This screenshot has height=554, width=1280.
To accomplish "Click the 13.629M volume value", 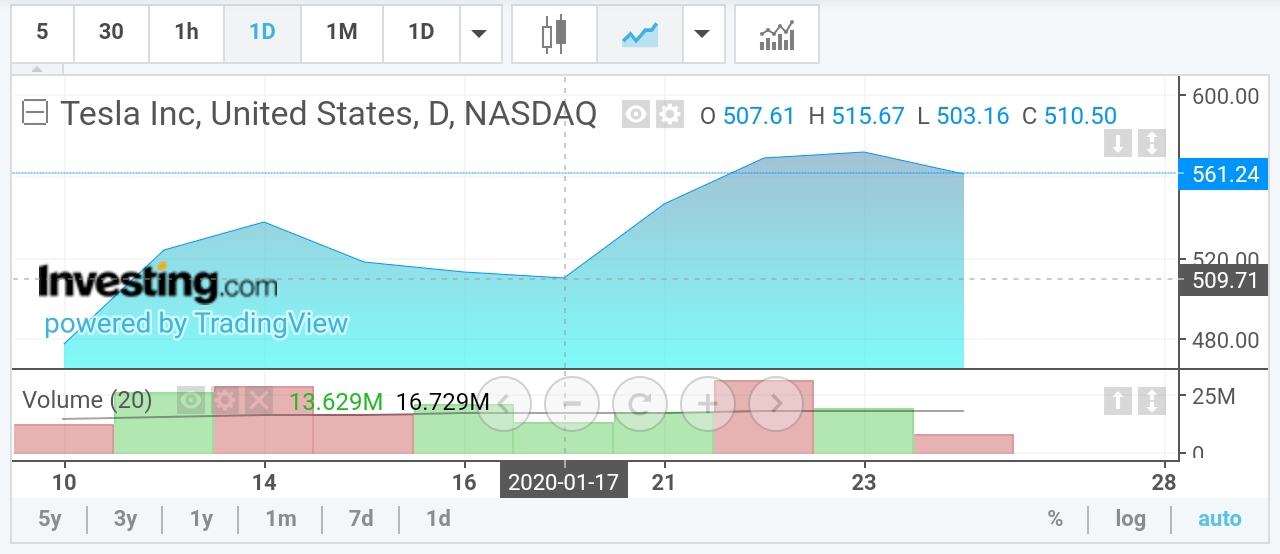I will tap(336, 402).
